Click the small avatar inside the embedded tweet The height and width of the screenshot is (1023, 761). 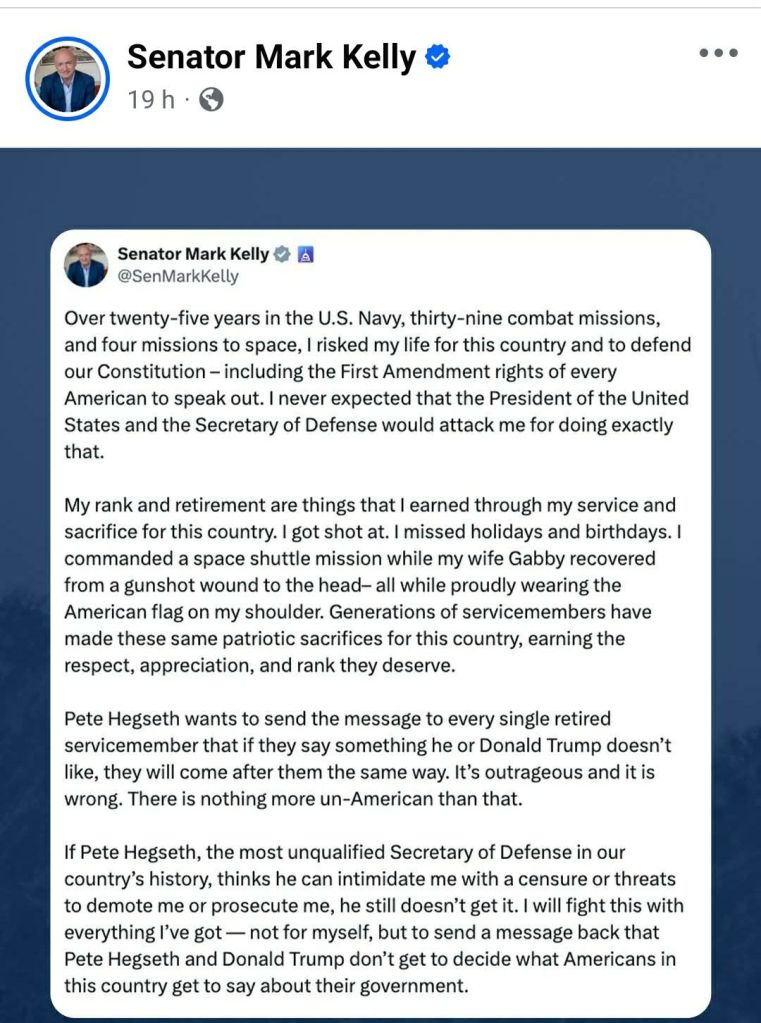coord(86,265)
